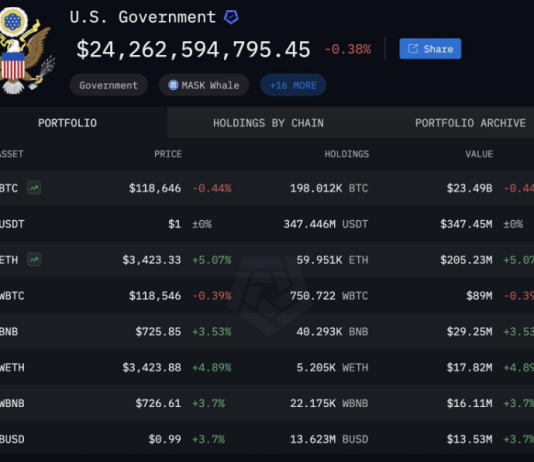This screenshot has width=534, height=462.
Task: Click the $13.53M BUSD value
Action: pos(470,439)
